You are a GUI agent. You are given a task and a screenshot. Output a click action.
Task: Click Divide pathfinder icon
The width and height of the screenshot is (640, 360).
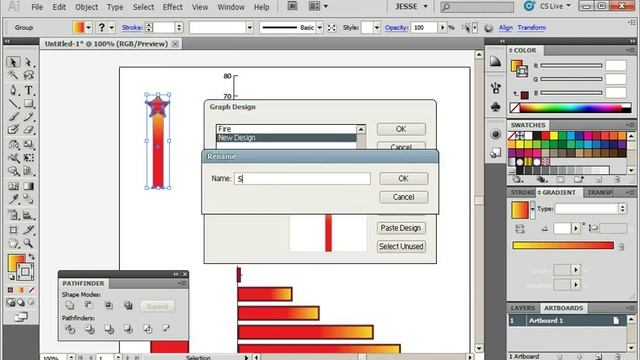click(x=70, y=329)
